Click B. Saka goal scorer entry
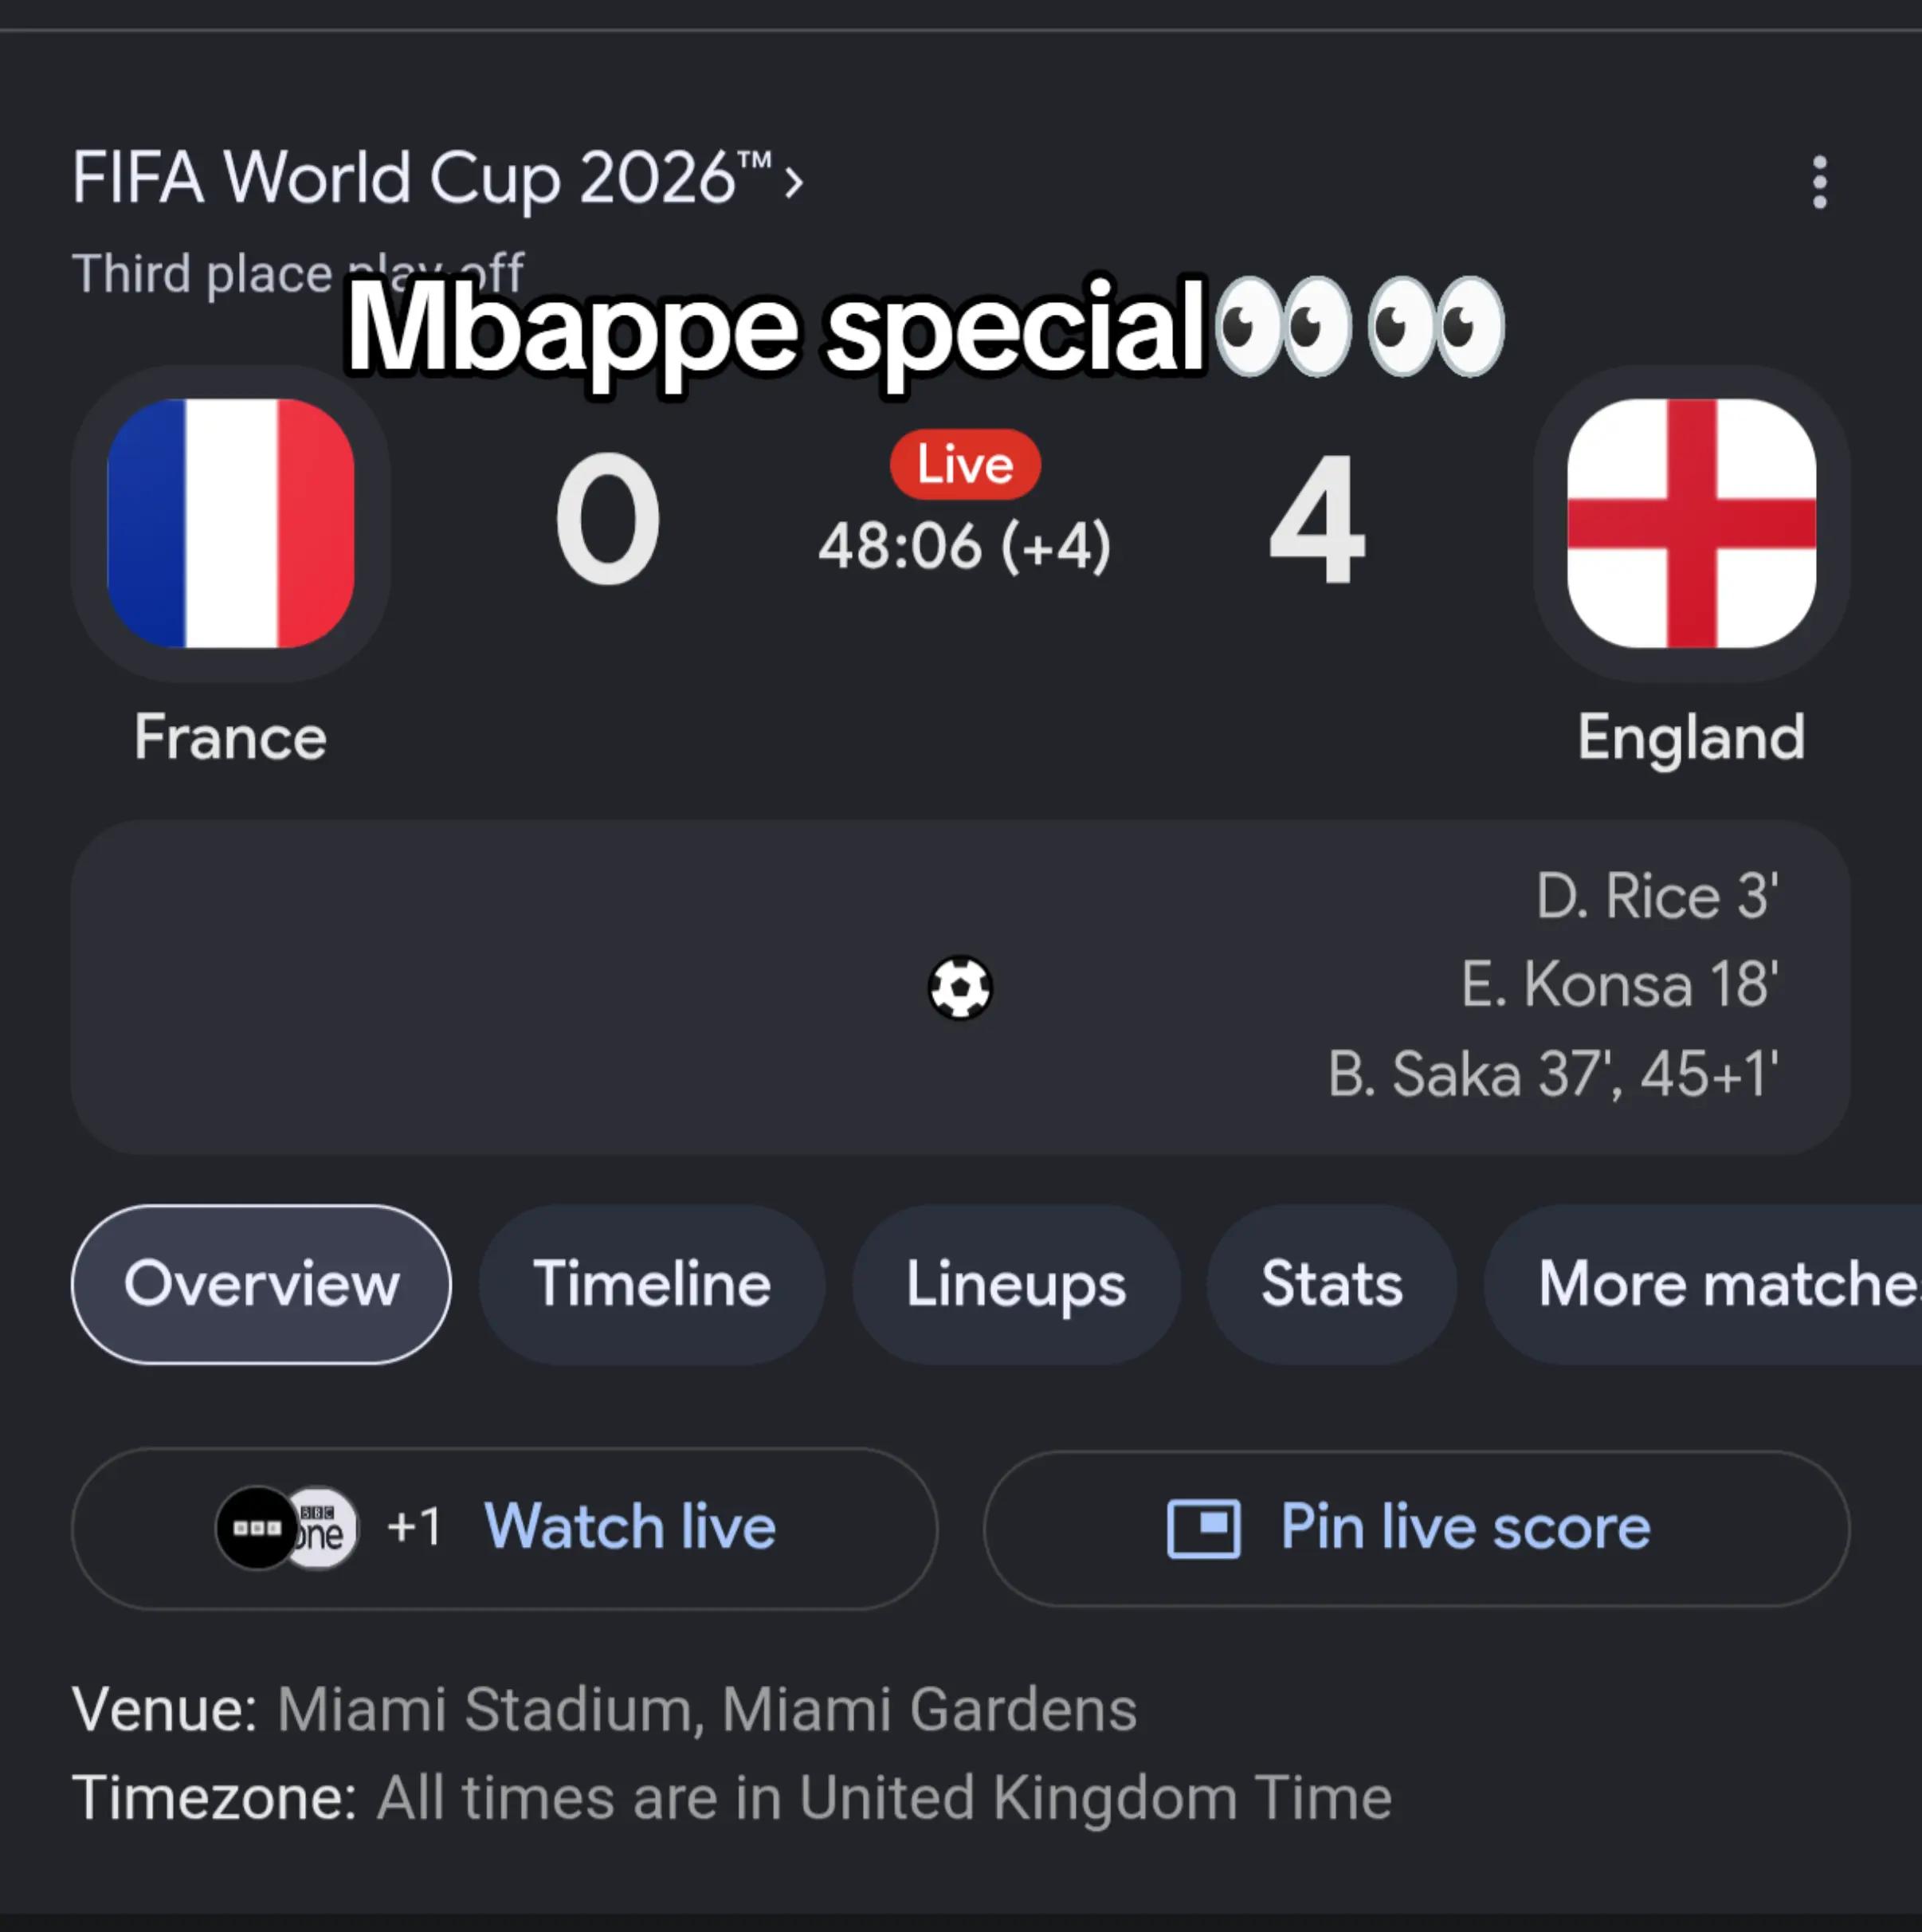The height and width of the screenshot is (1932, 1922). point(1553,1074)
